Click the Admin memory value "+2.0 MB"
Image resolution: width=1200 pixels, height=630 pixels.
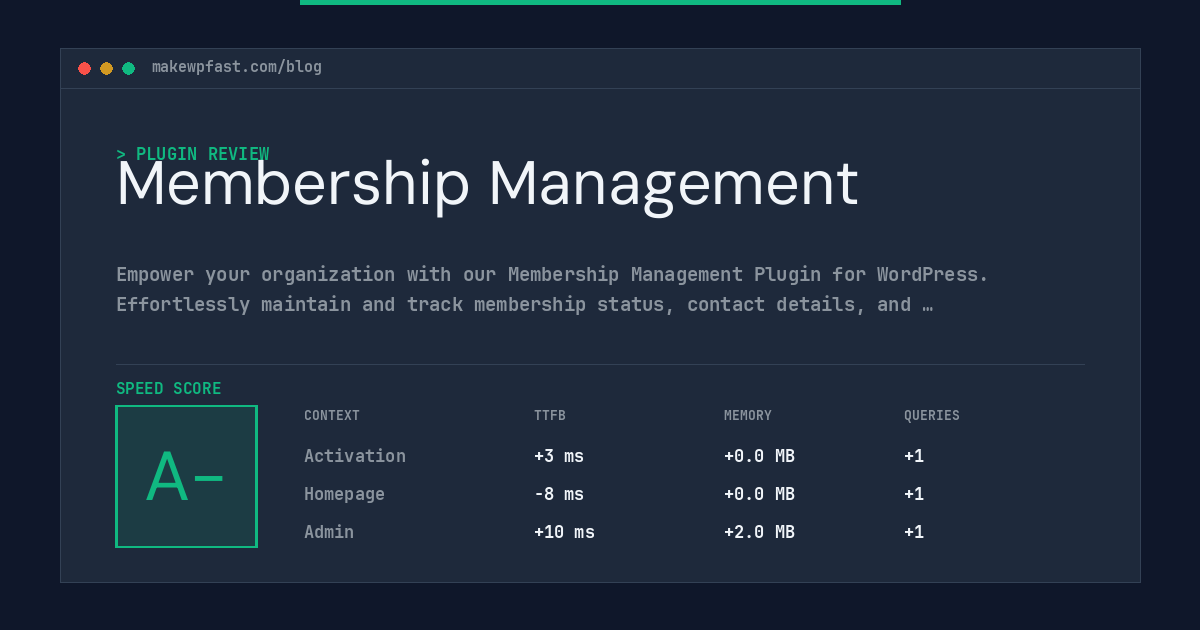click(759, 532)
